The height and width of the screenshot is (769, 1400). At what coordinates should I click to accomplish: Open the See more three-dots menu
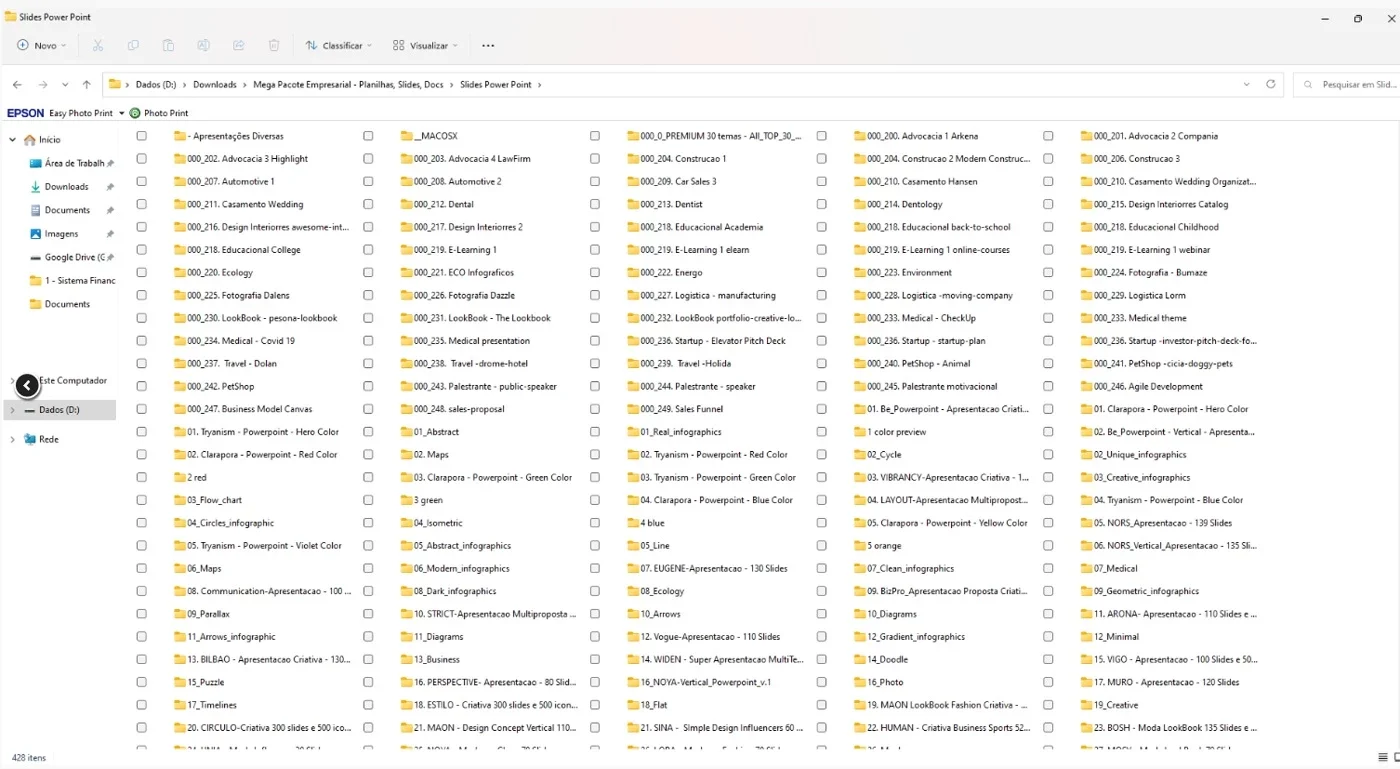click(488, 45)
